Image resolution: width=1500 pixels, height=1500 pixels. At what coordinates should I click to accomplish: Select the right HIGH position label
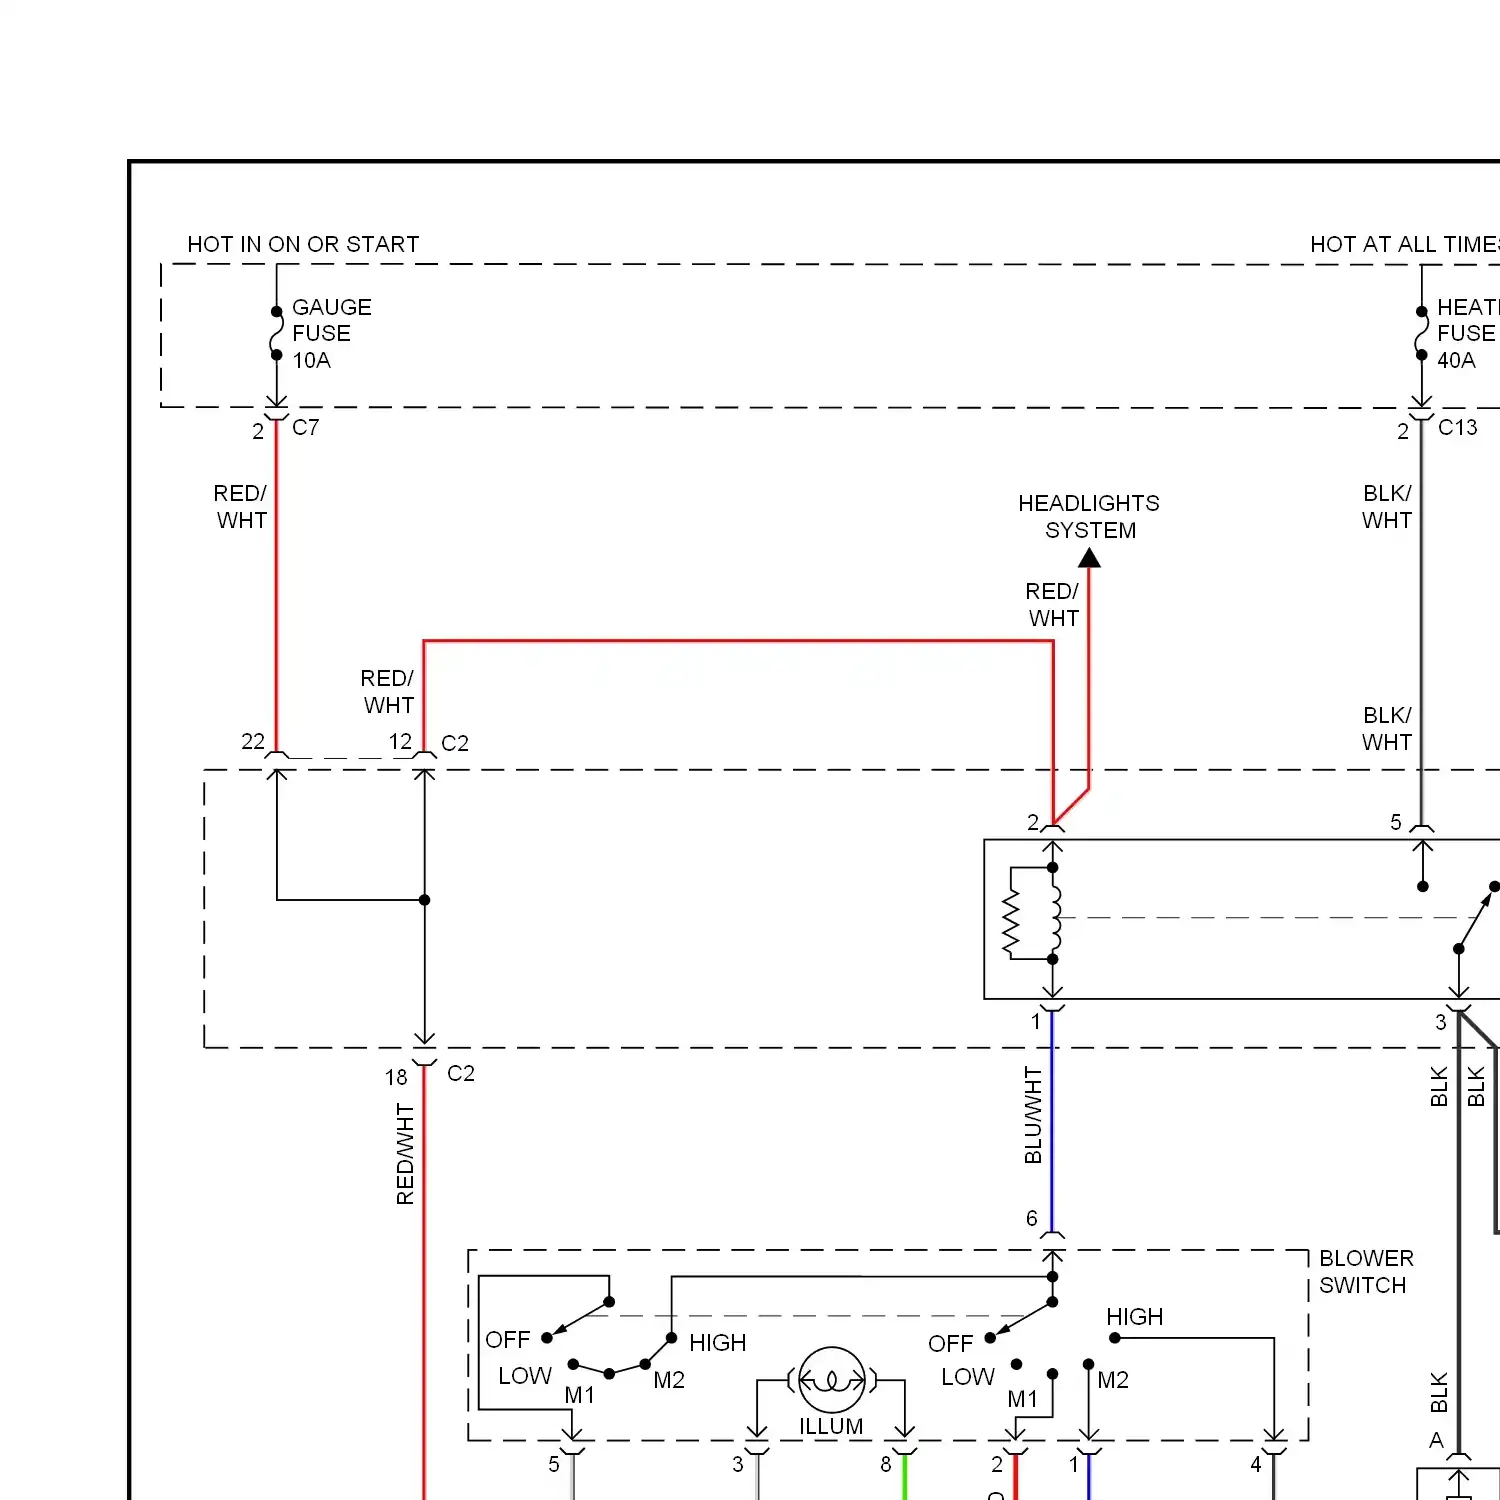1135,1316
